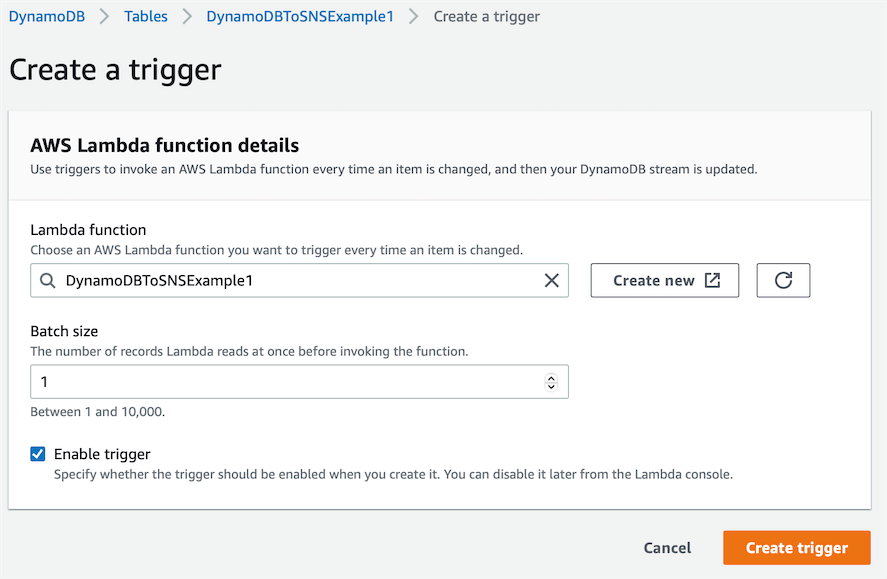Viewport: 887px width, 579px height.
Task: Click the X icon to remove DynamoDBToSNSExample1
Action: [551, 280]
